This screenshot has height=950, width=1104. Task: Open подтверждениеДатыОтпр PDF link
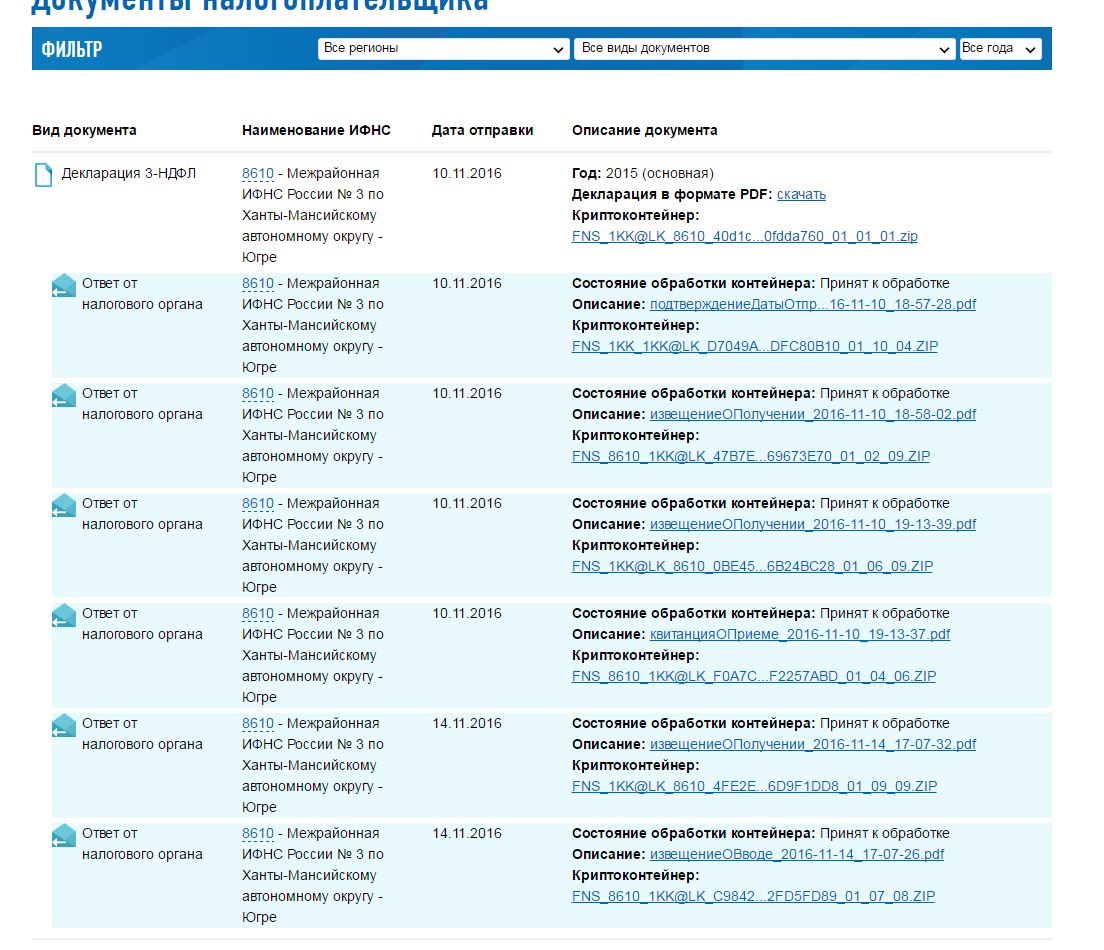(812, 304)
